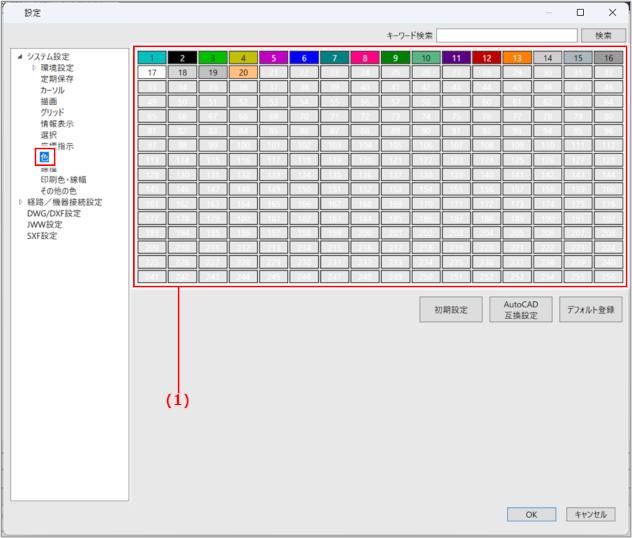Click the orange color swatch 13

[516, 59]
